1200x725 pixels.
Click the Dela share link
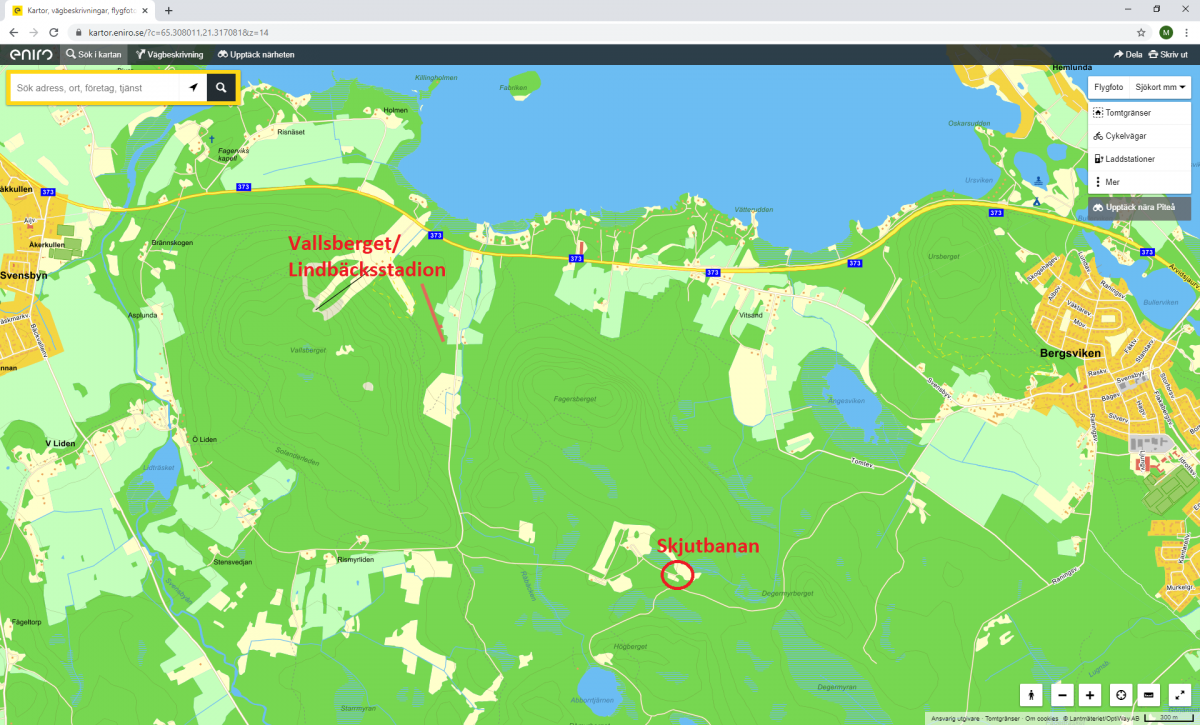pyautogui.click(x=1127, y=55)
